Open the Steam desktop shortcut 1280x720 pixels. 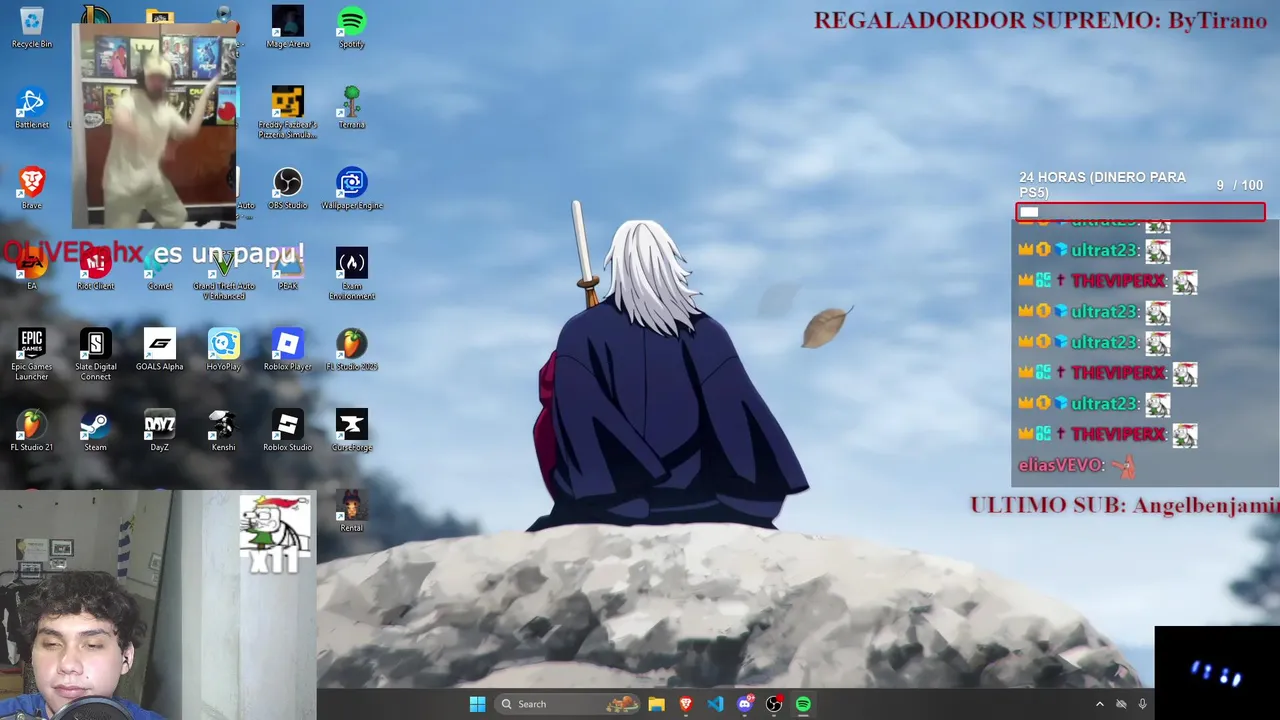96,431
